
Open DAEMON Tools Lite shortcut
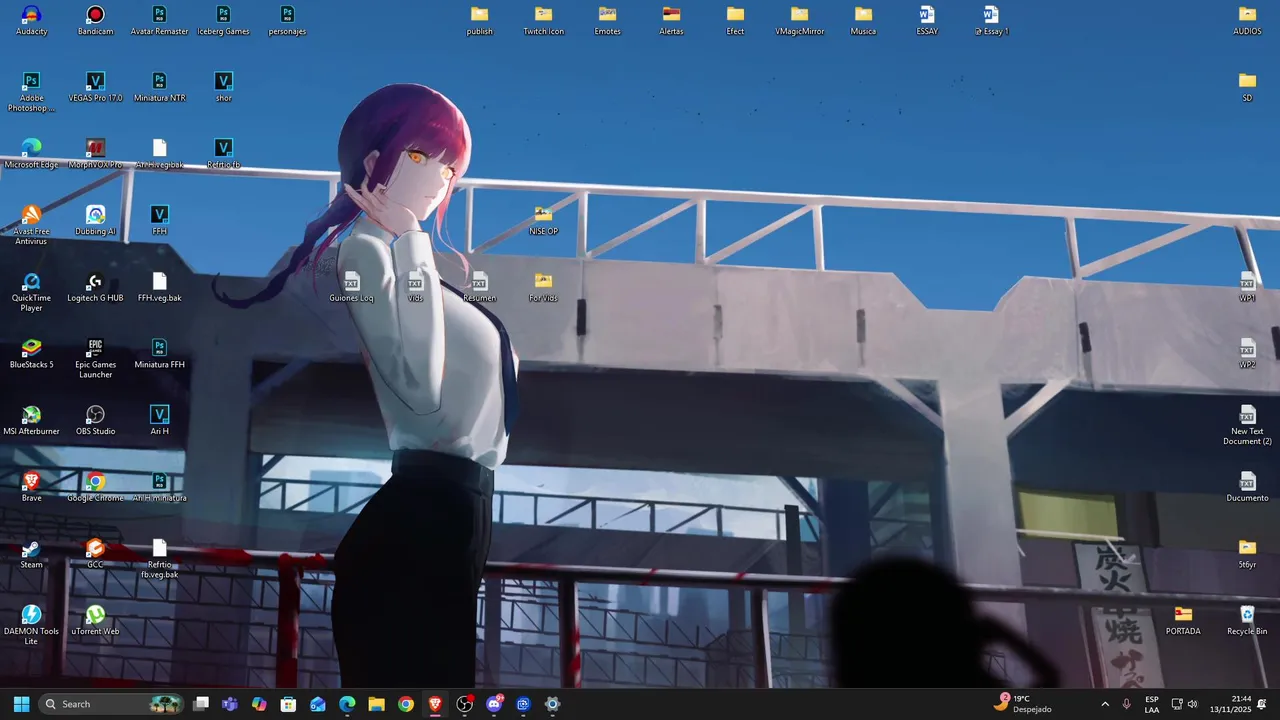coord(31,625)
